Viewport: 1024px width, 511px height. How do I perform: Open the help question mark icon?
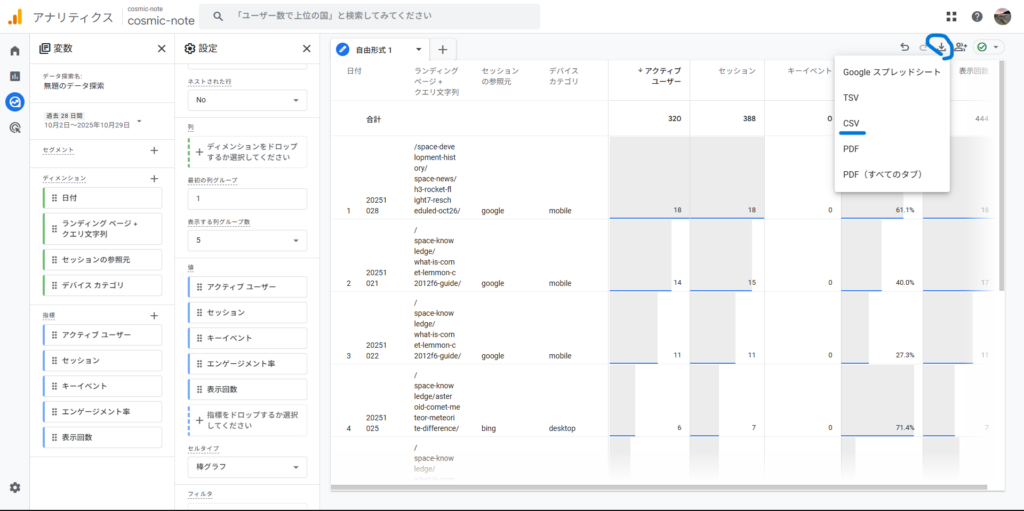[976, 16]
